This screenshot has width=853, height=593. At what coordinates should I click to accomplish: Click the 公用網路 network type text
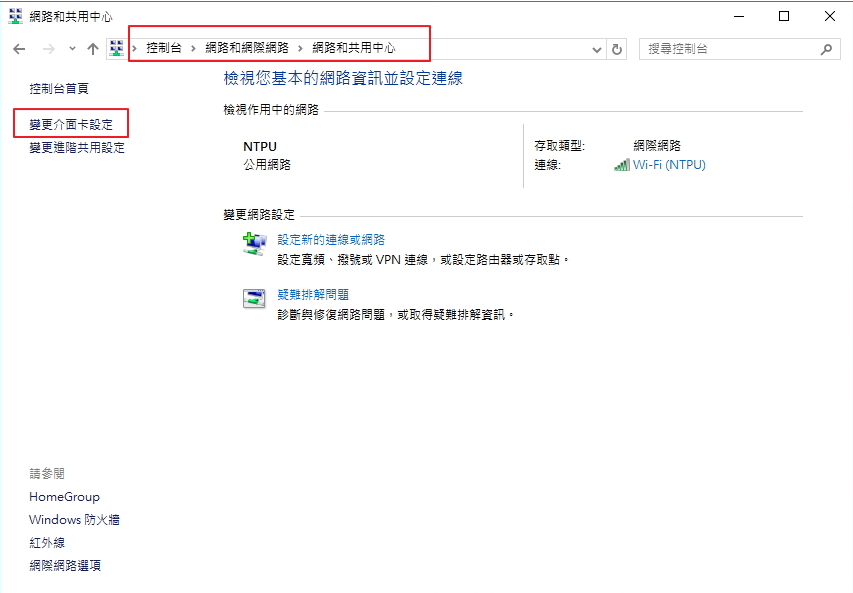click(x=267, y=164)
